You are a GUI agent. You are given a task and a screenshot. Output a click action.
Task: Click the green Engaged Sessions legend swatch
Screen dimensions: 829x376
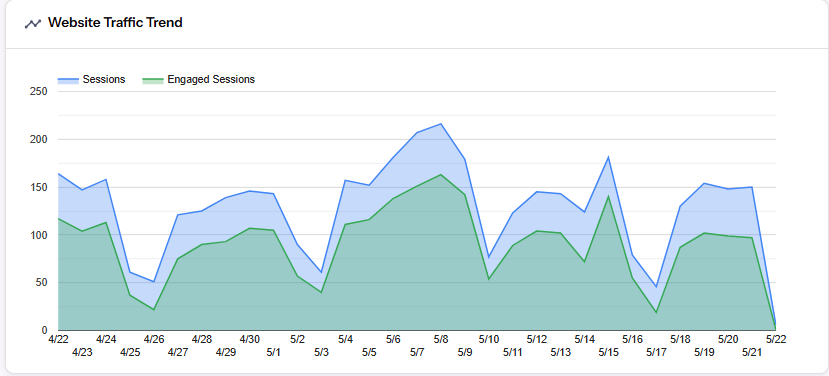[153, 80]
